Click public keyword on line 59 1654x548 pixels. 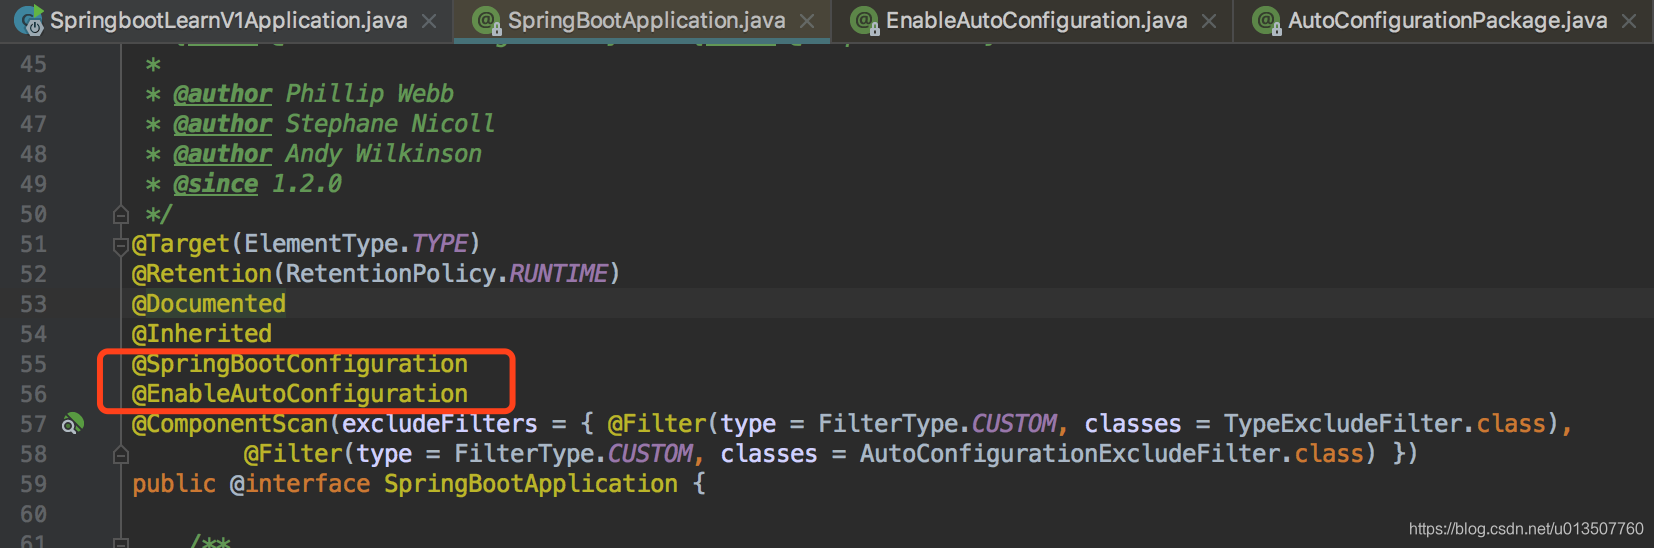pos(174,484)
